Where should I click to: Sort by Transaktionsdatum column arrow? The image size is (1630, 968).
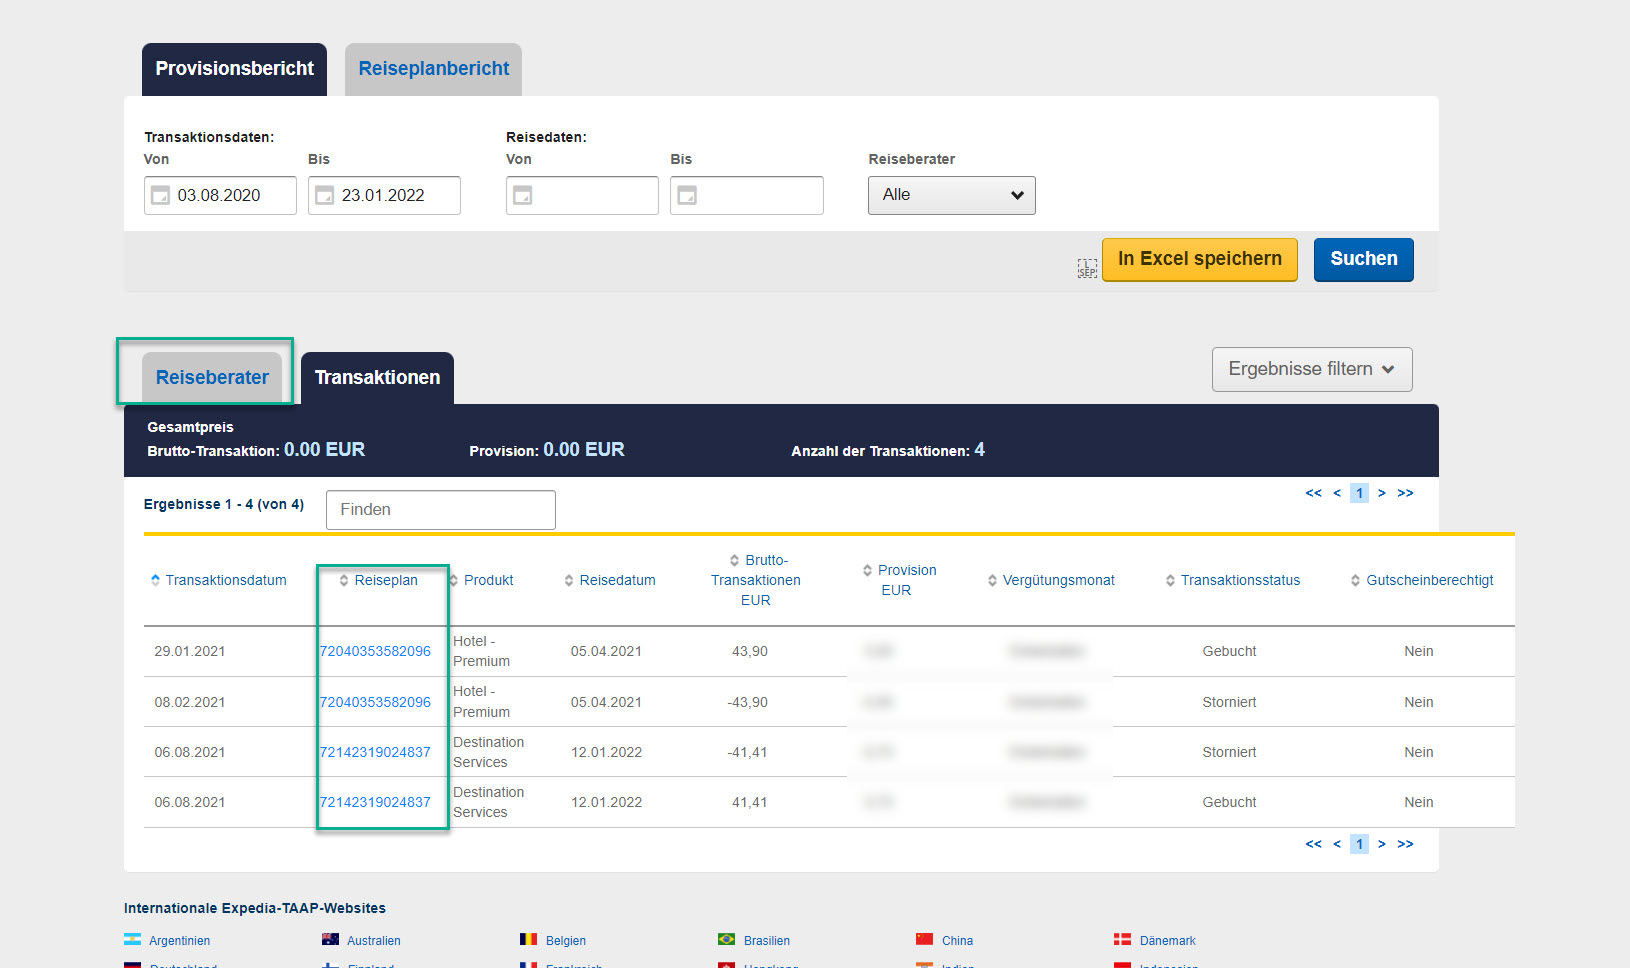(x=155, y=580)
